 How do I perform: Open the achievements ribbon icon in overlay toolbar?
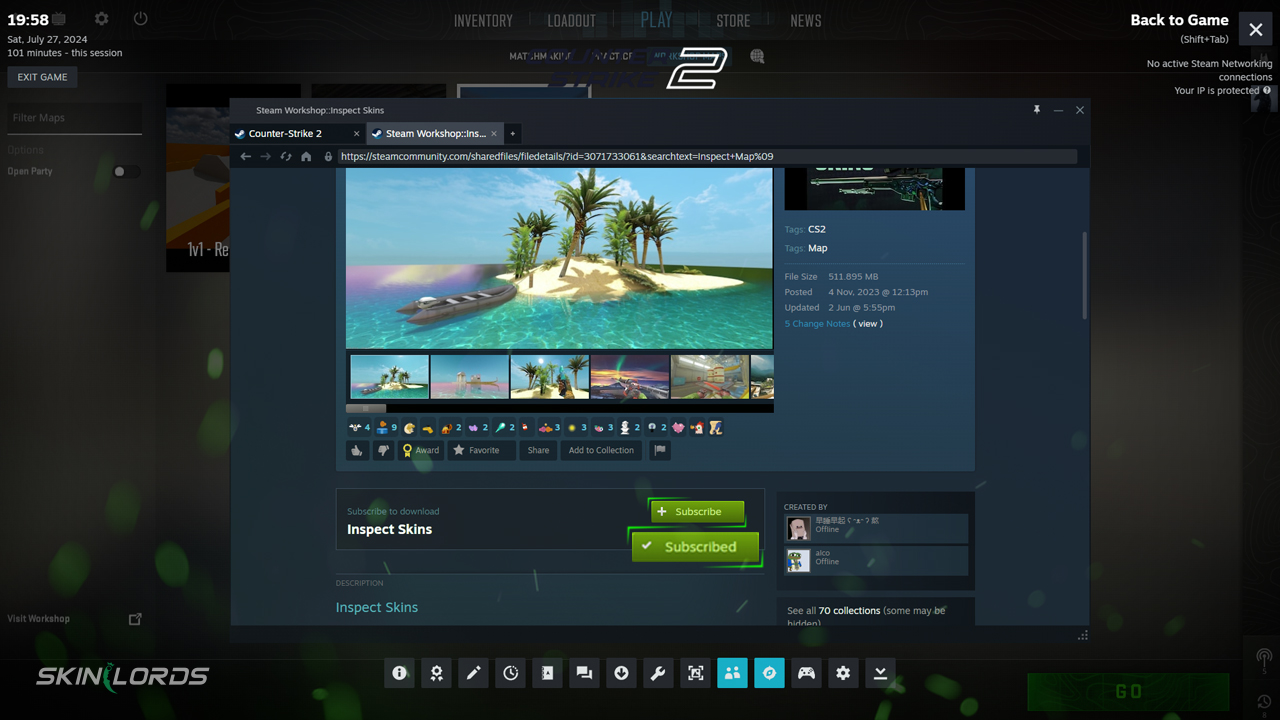point(436,673)
